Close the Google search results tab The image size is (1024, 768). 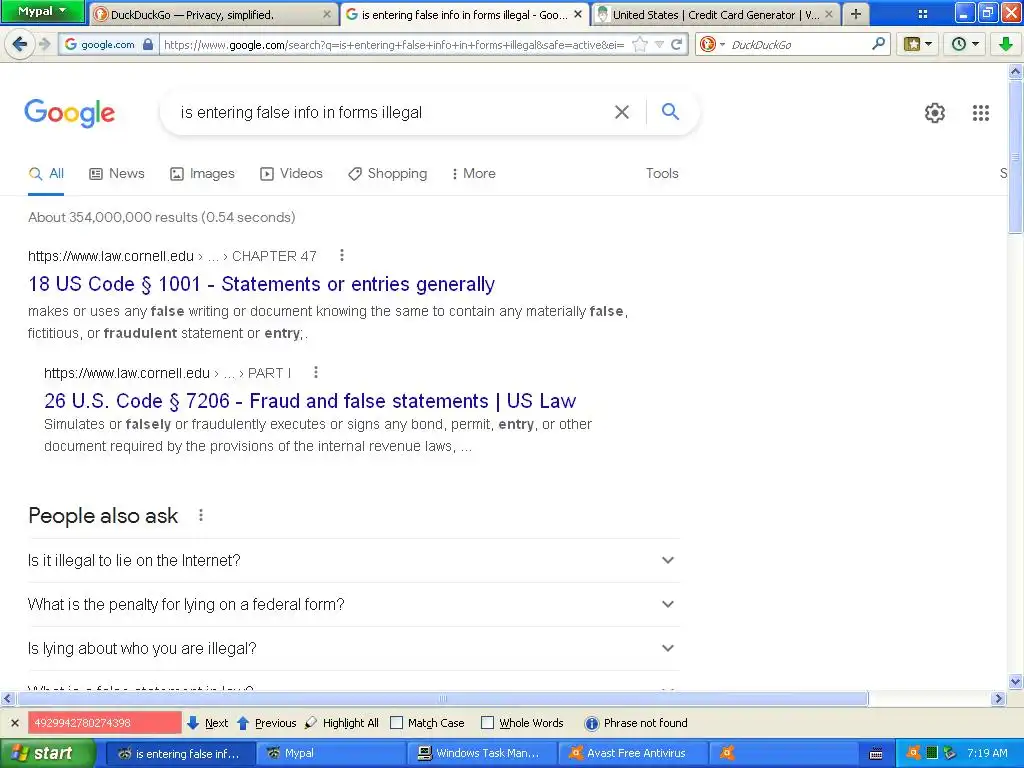coord(577,14)
